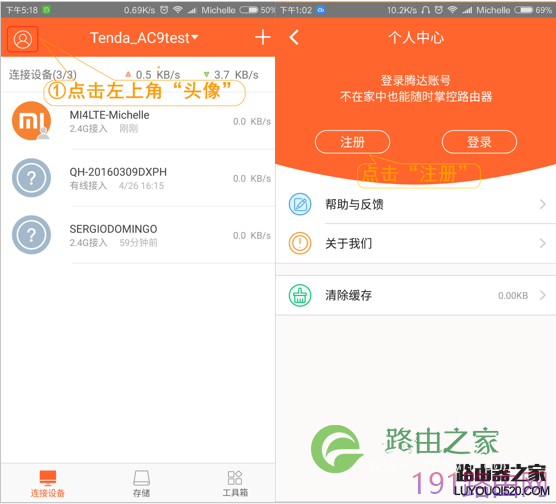
Task: Tap the question-mark icon beside QH-20160309DXPH
Action: click(31, 177)
